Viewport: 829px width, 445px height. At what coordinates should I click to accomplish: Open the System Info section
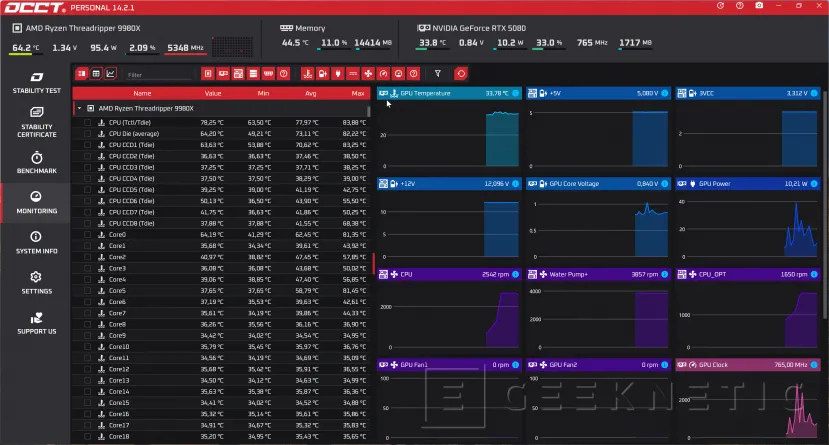tap(36, 243)
